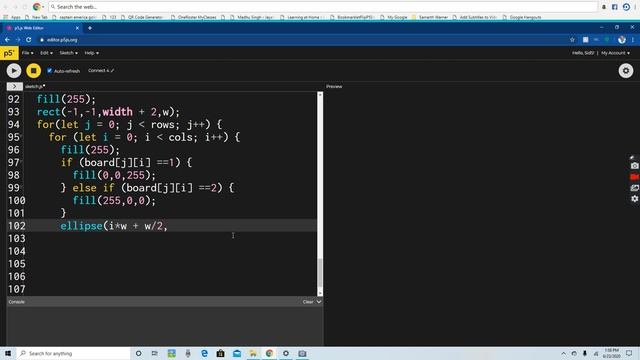Select the sketch.js file tab

35,87
